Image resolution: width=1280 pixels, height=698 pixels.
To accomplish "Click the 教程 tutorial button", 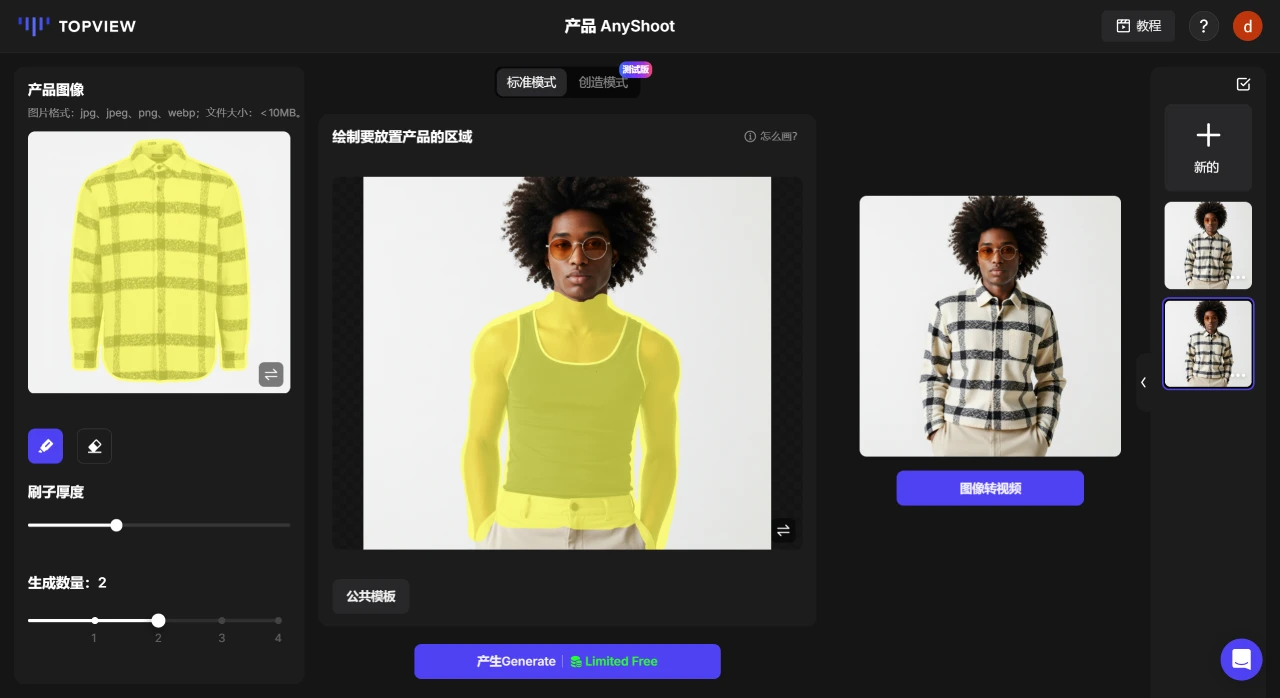I will click(x=1138, y=26).
